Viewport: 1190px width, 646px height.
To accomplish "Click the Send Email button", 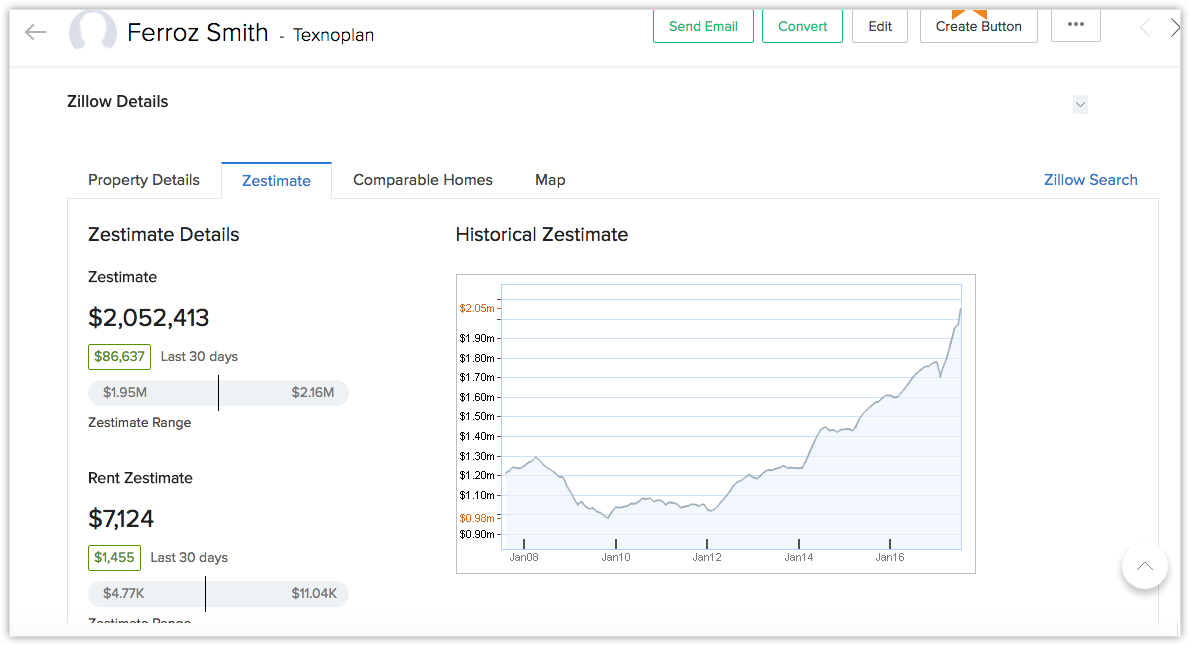I will 703,26.
